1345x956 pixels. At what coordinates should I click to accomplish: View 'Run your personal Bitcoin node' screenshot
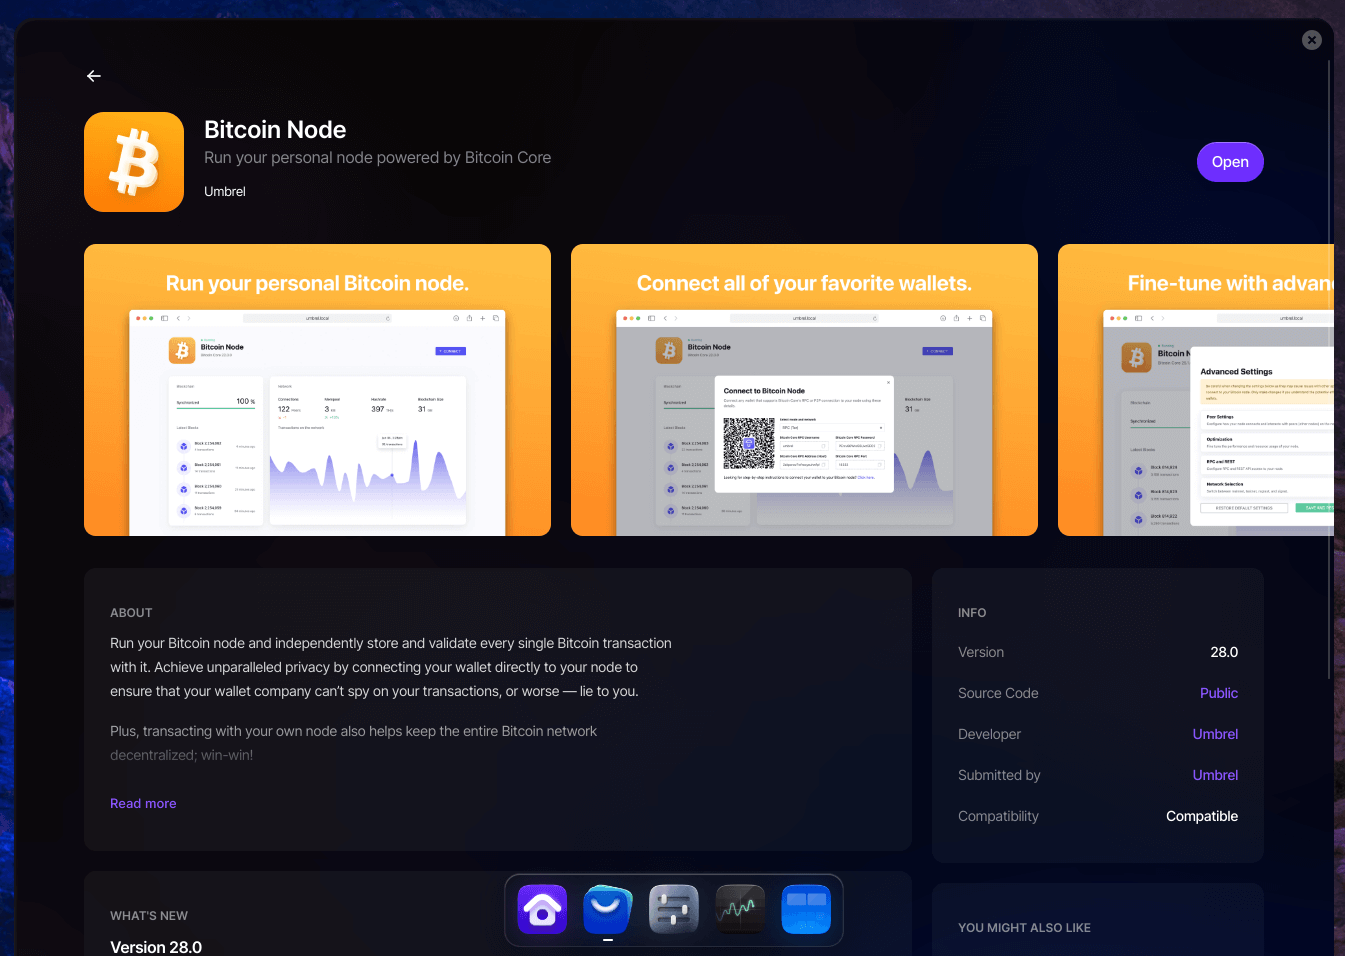tap(317, 390)
